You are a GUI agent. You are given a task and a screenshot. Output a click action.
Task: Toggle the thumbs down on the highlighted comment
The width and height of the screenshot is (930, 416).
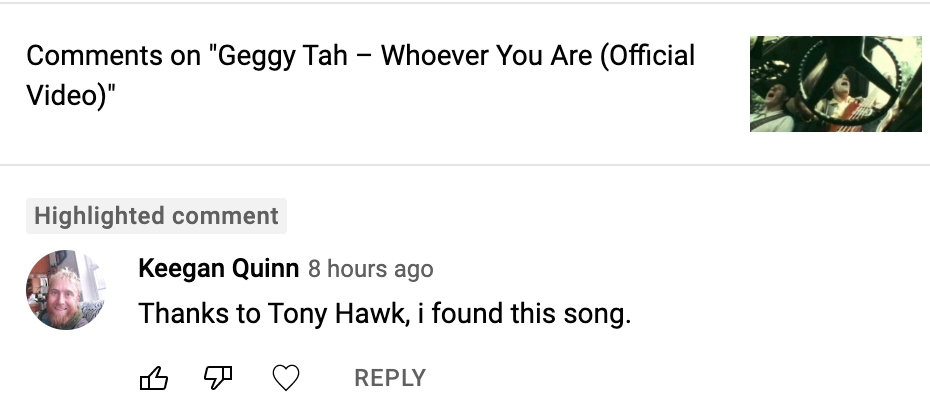click(218, 378)
